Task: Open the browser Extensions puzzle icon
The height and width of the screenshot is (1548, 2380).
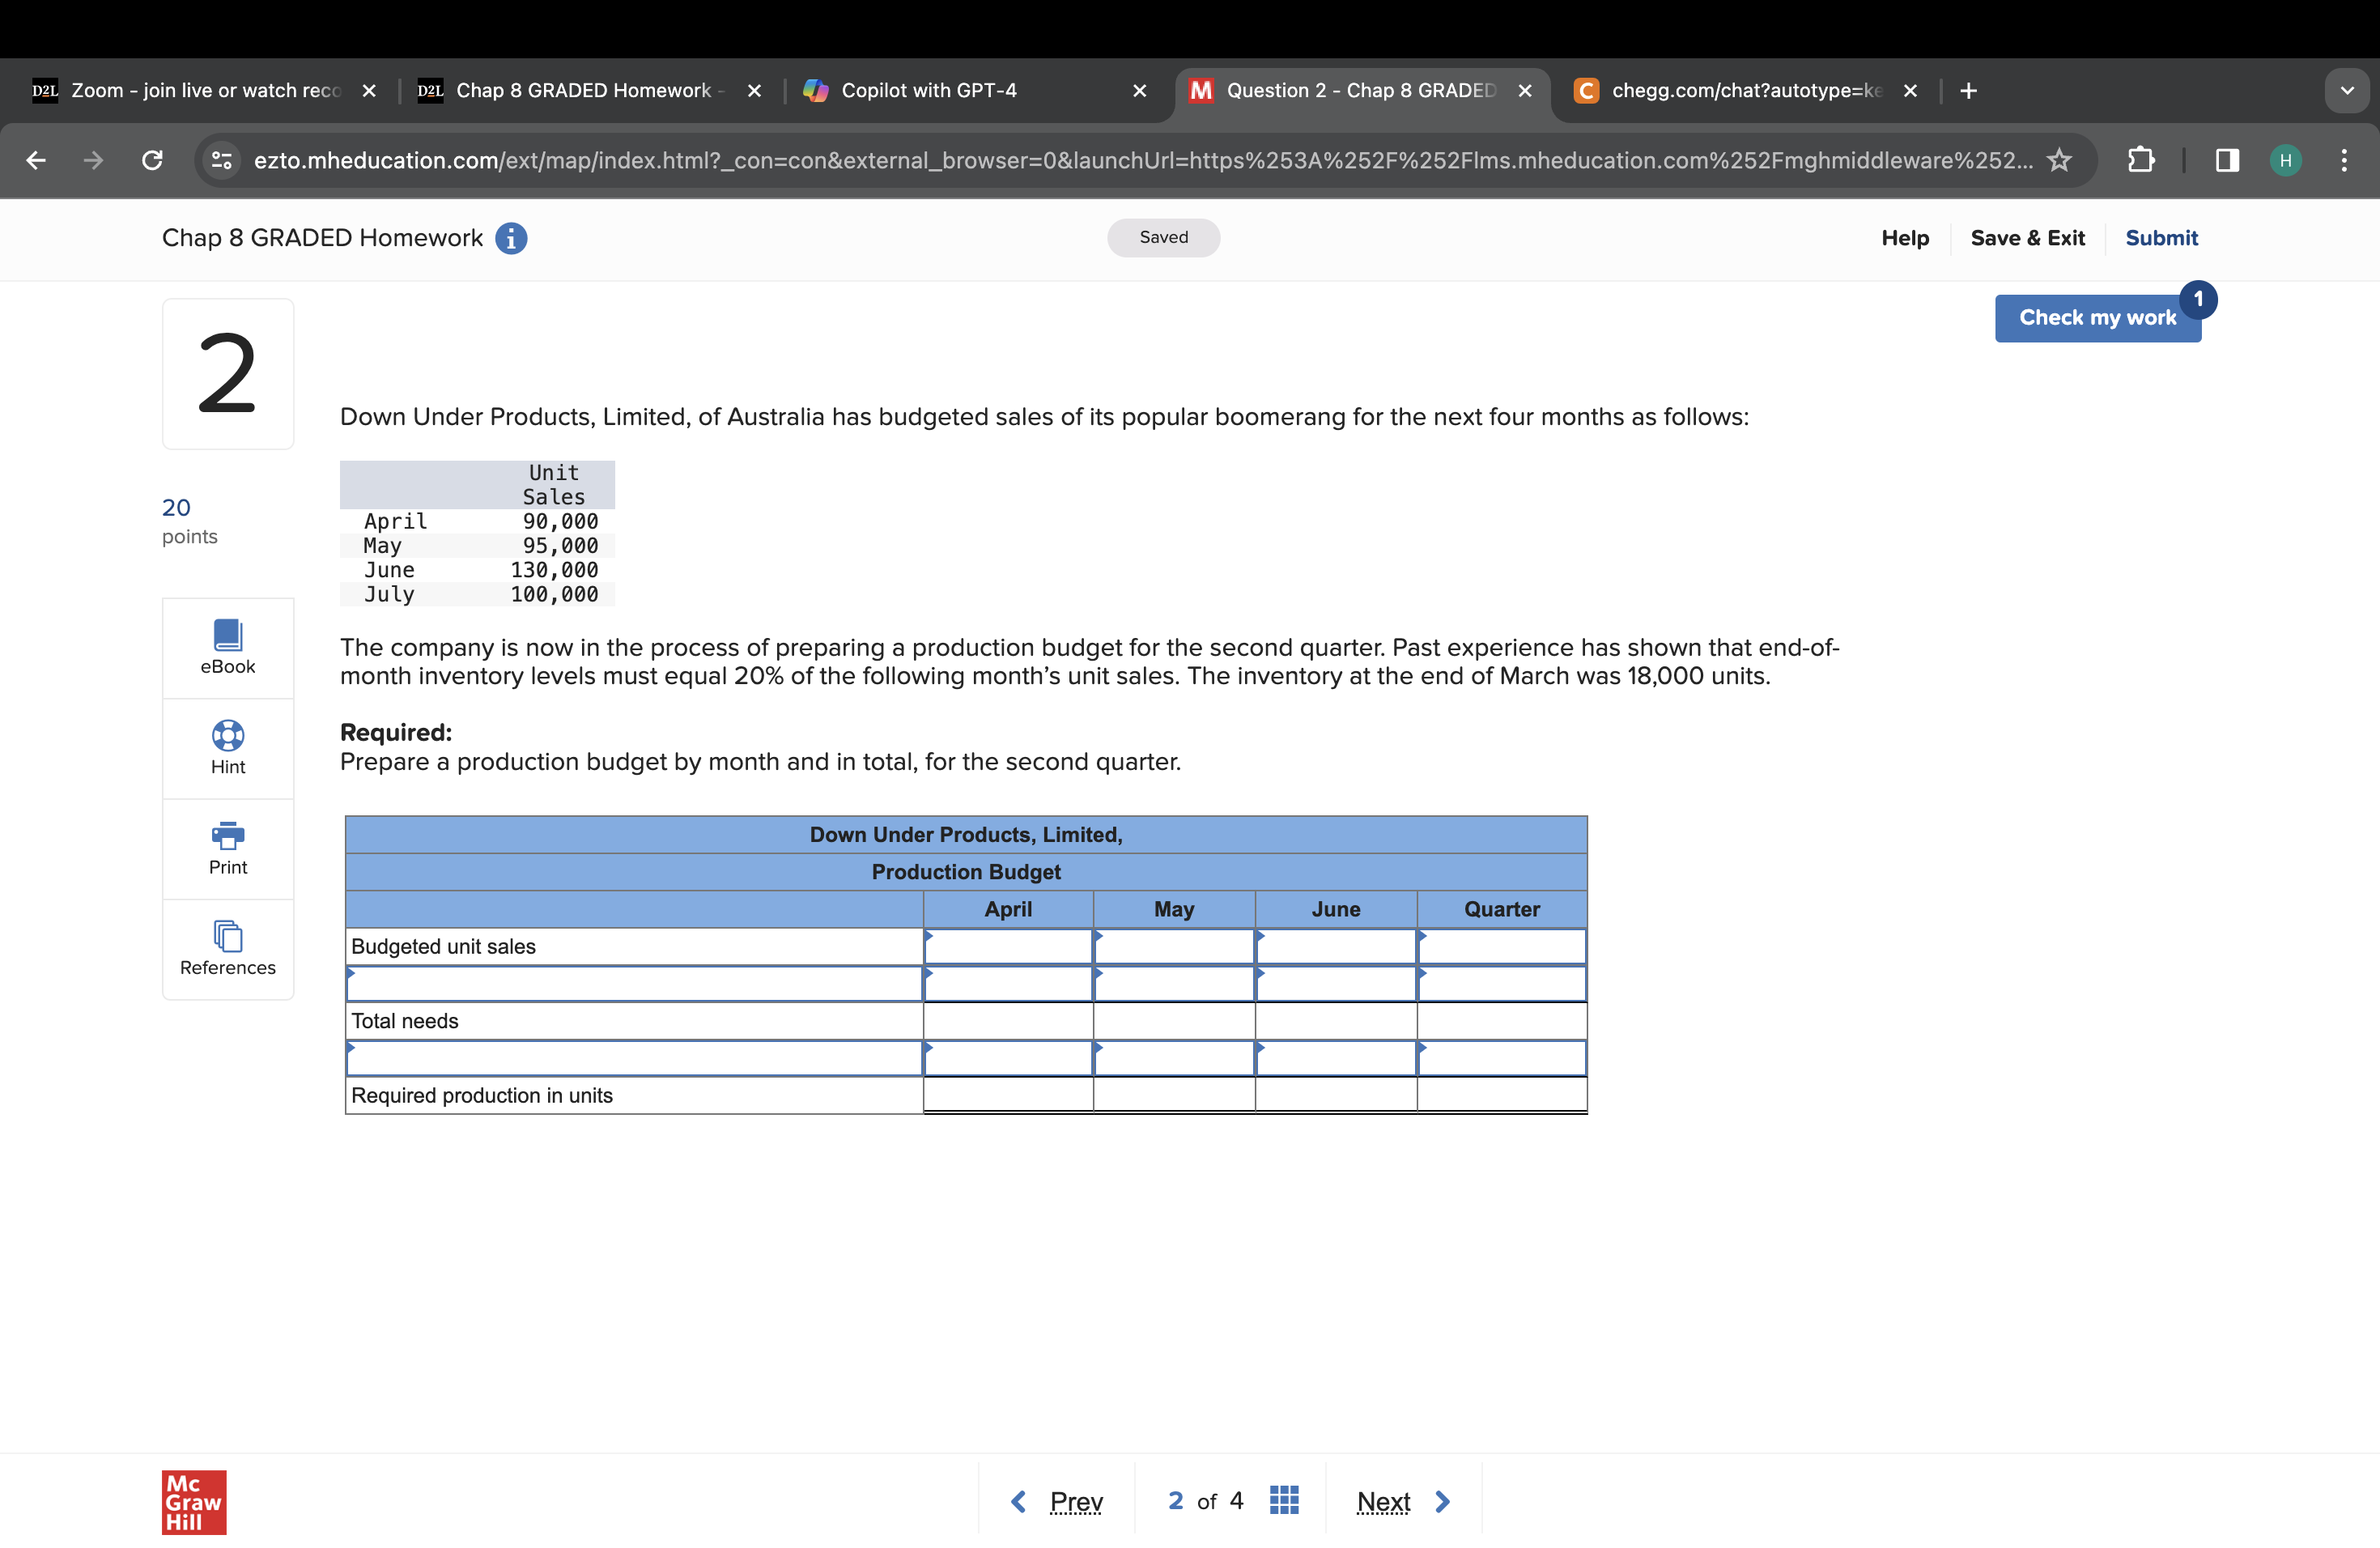Action: point(2140,160)
